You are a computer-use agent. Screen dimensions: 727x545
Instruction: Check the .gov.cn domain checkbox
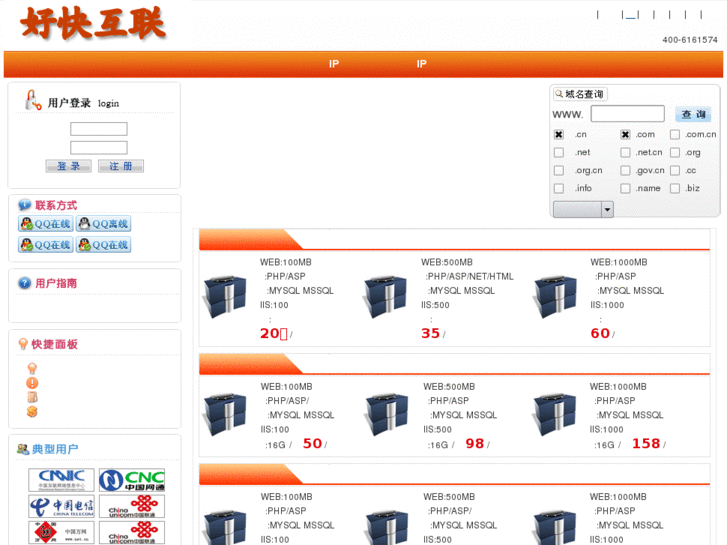point(625,171)
